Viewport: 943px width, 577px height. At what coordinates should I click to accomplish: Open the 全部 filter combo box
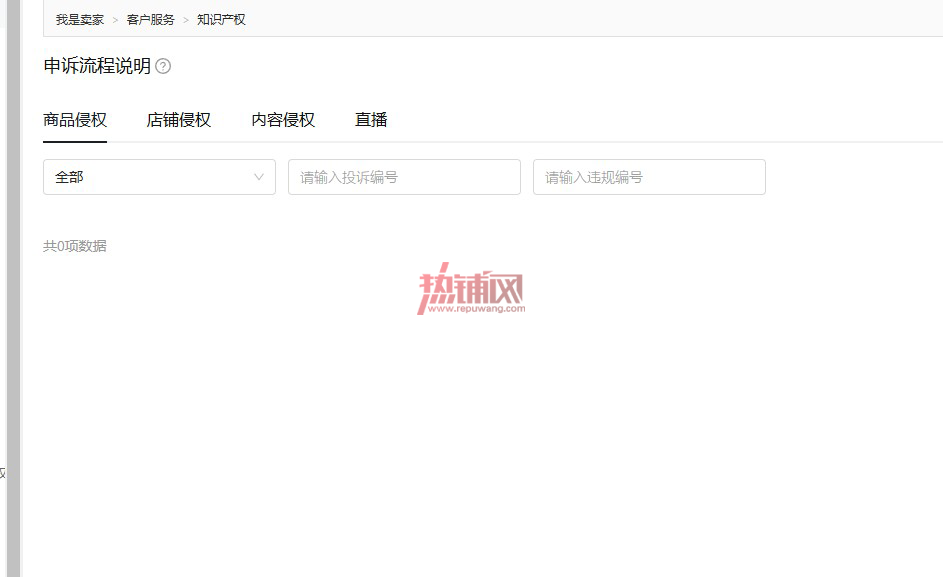pos(159,177)
